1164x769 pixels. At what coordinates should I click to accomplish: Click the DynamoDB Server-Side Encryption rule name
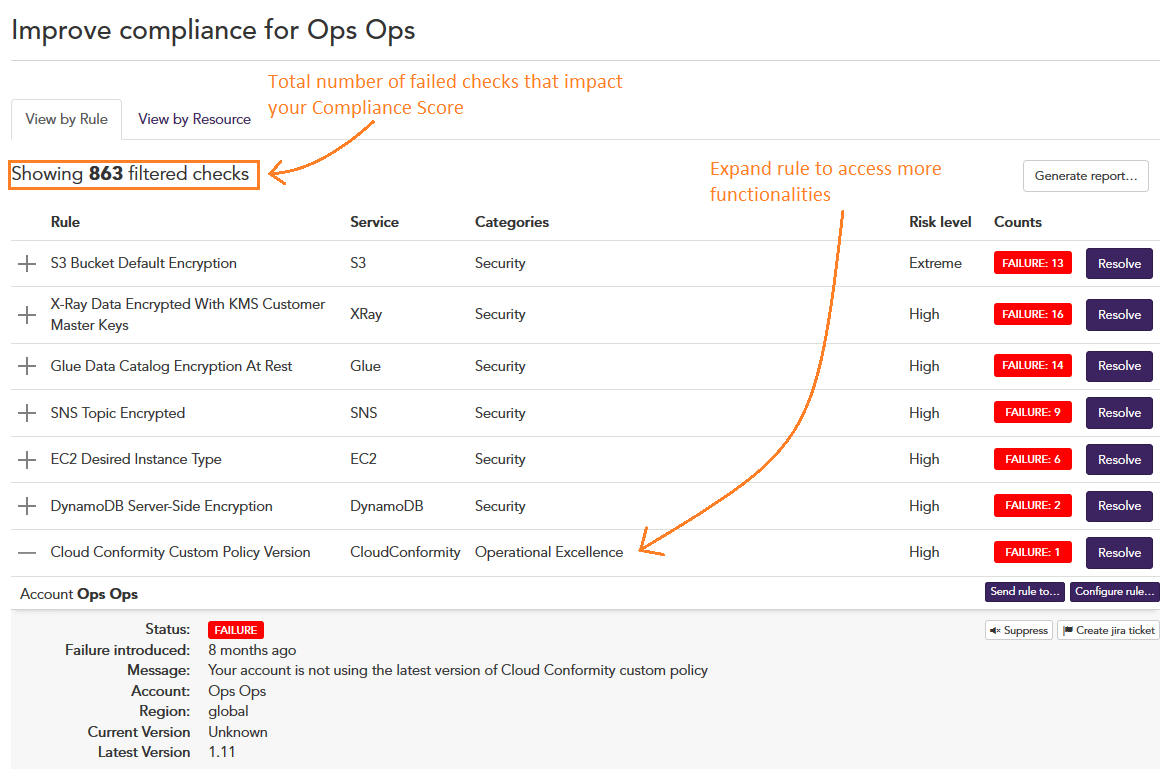(161, 506)
